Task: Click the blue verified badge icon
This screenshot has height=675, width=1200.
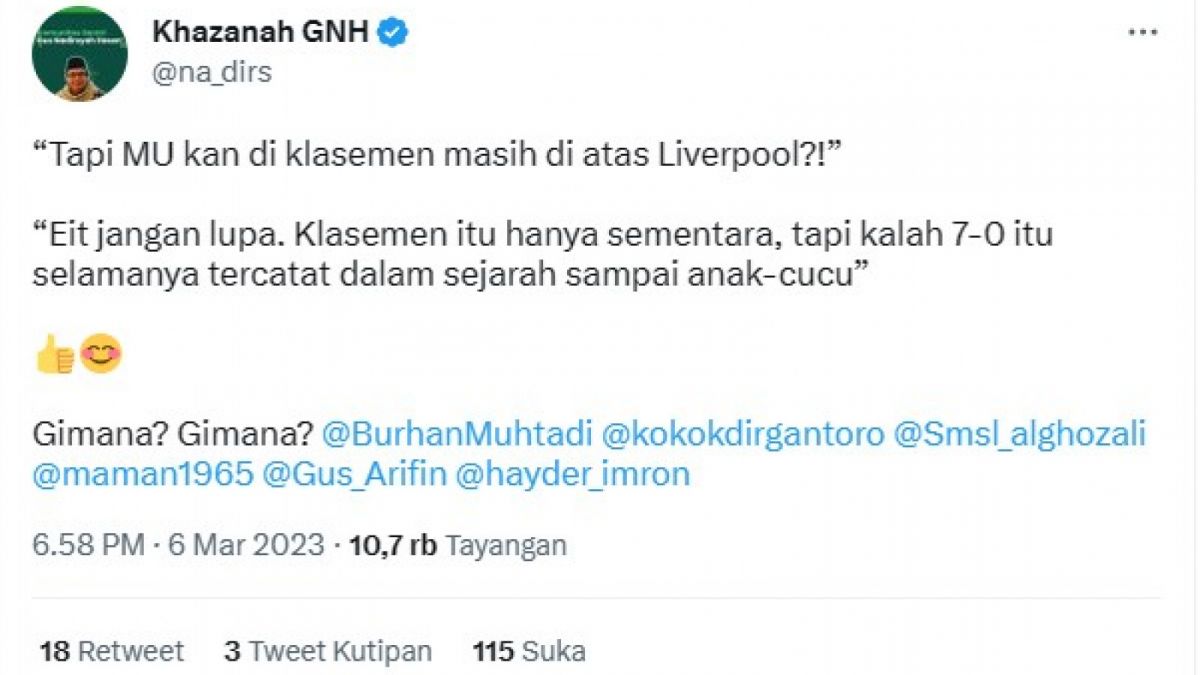Action: coord(393,32)
